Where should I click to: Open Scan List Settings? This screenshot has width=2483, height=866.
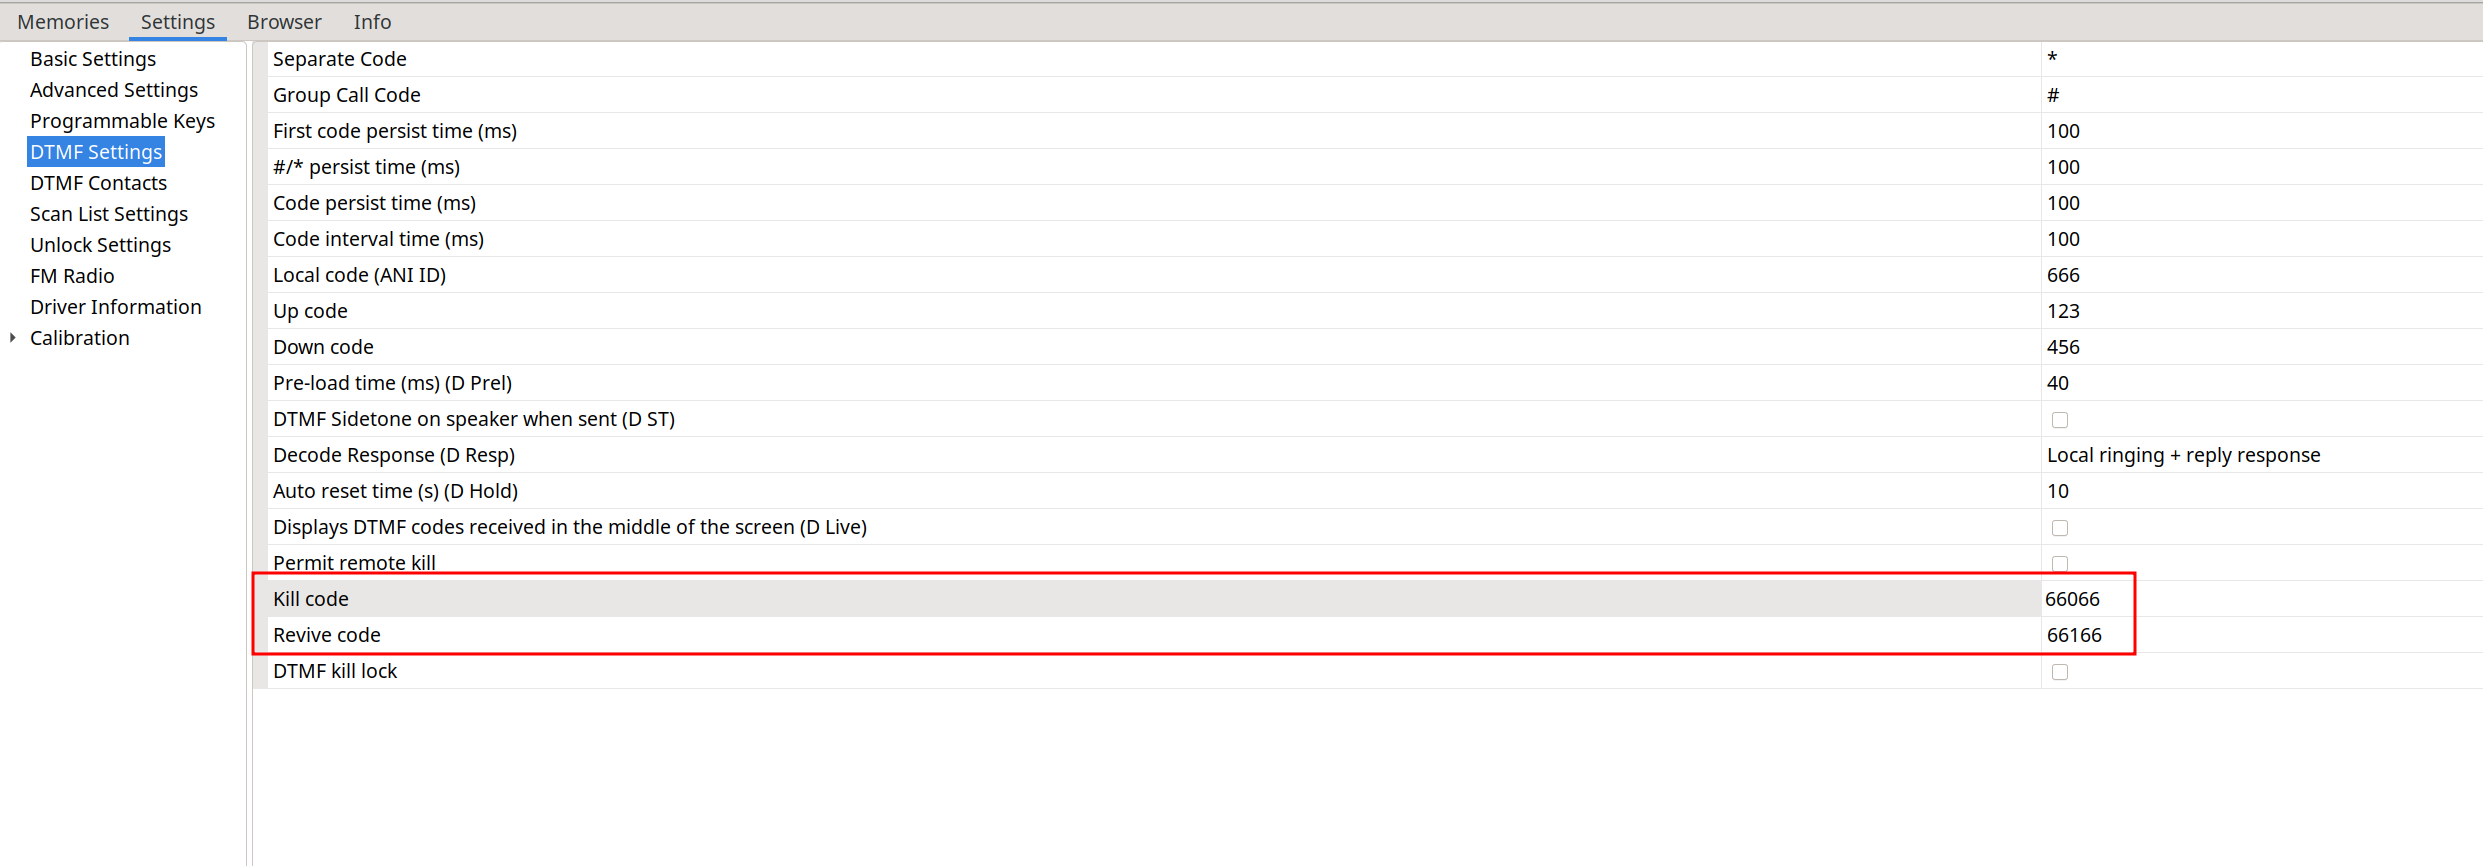109,214
